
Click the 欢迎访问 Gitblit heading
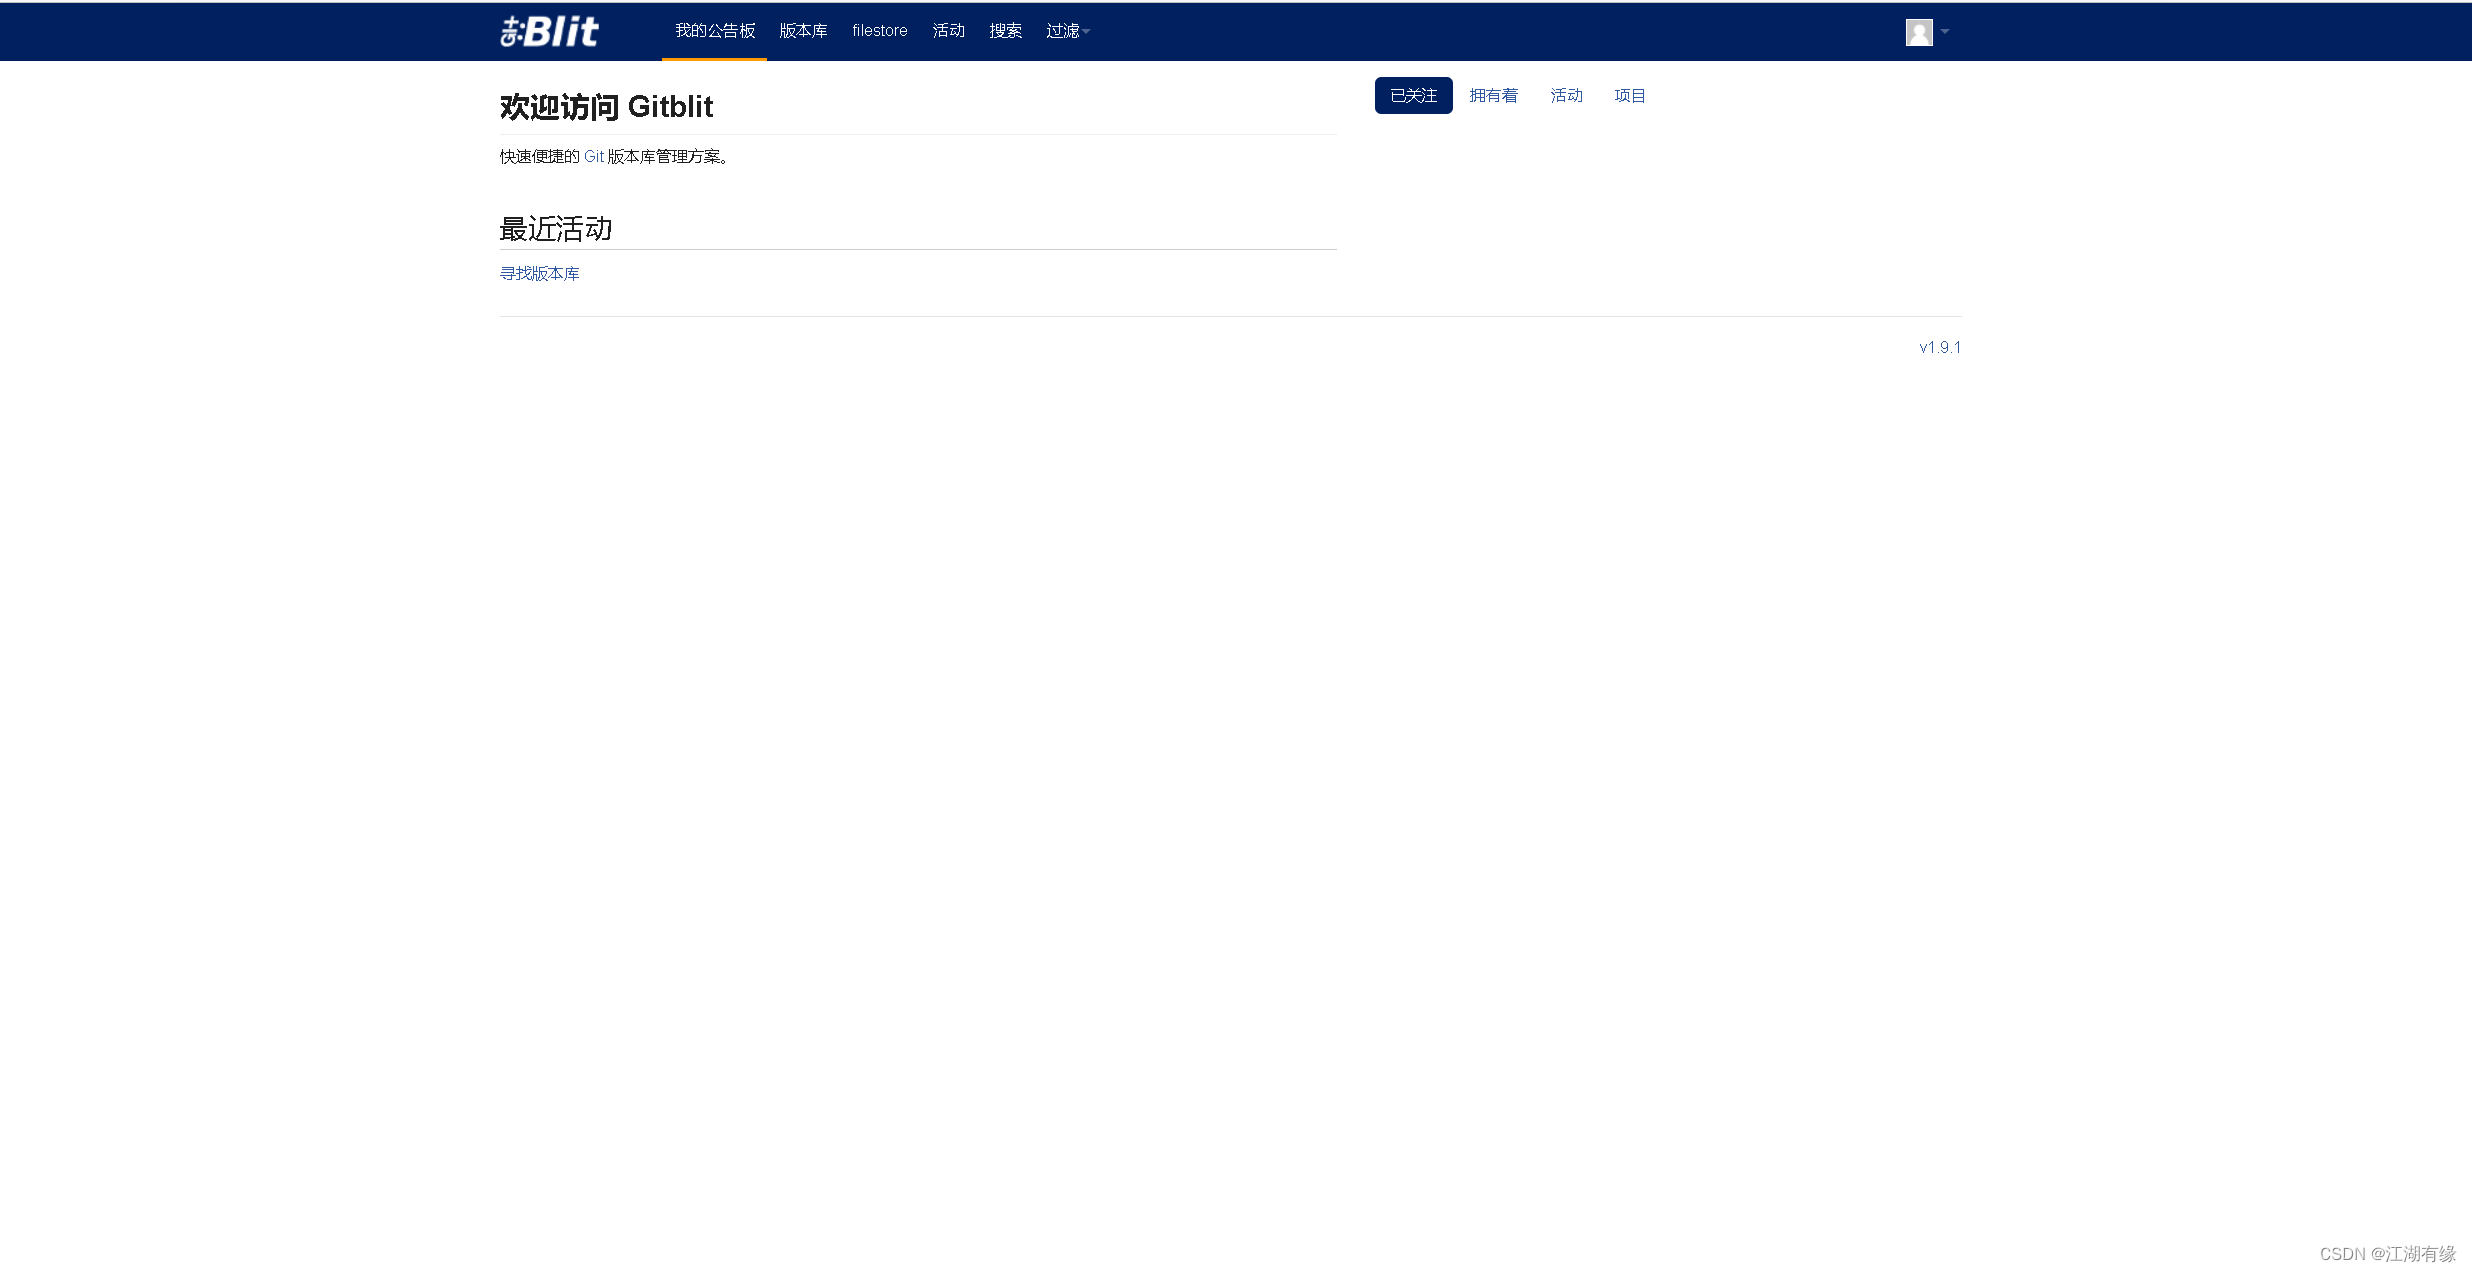click(x=606, y=106)
